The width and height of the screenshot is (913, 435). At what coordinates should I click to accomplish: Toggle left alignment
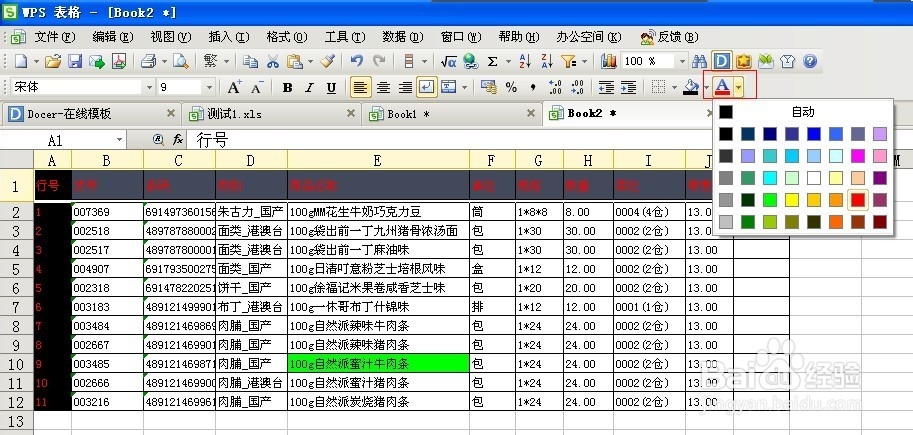[x=360, y=87]
